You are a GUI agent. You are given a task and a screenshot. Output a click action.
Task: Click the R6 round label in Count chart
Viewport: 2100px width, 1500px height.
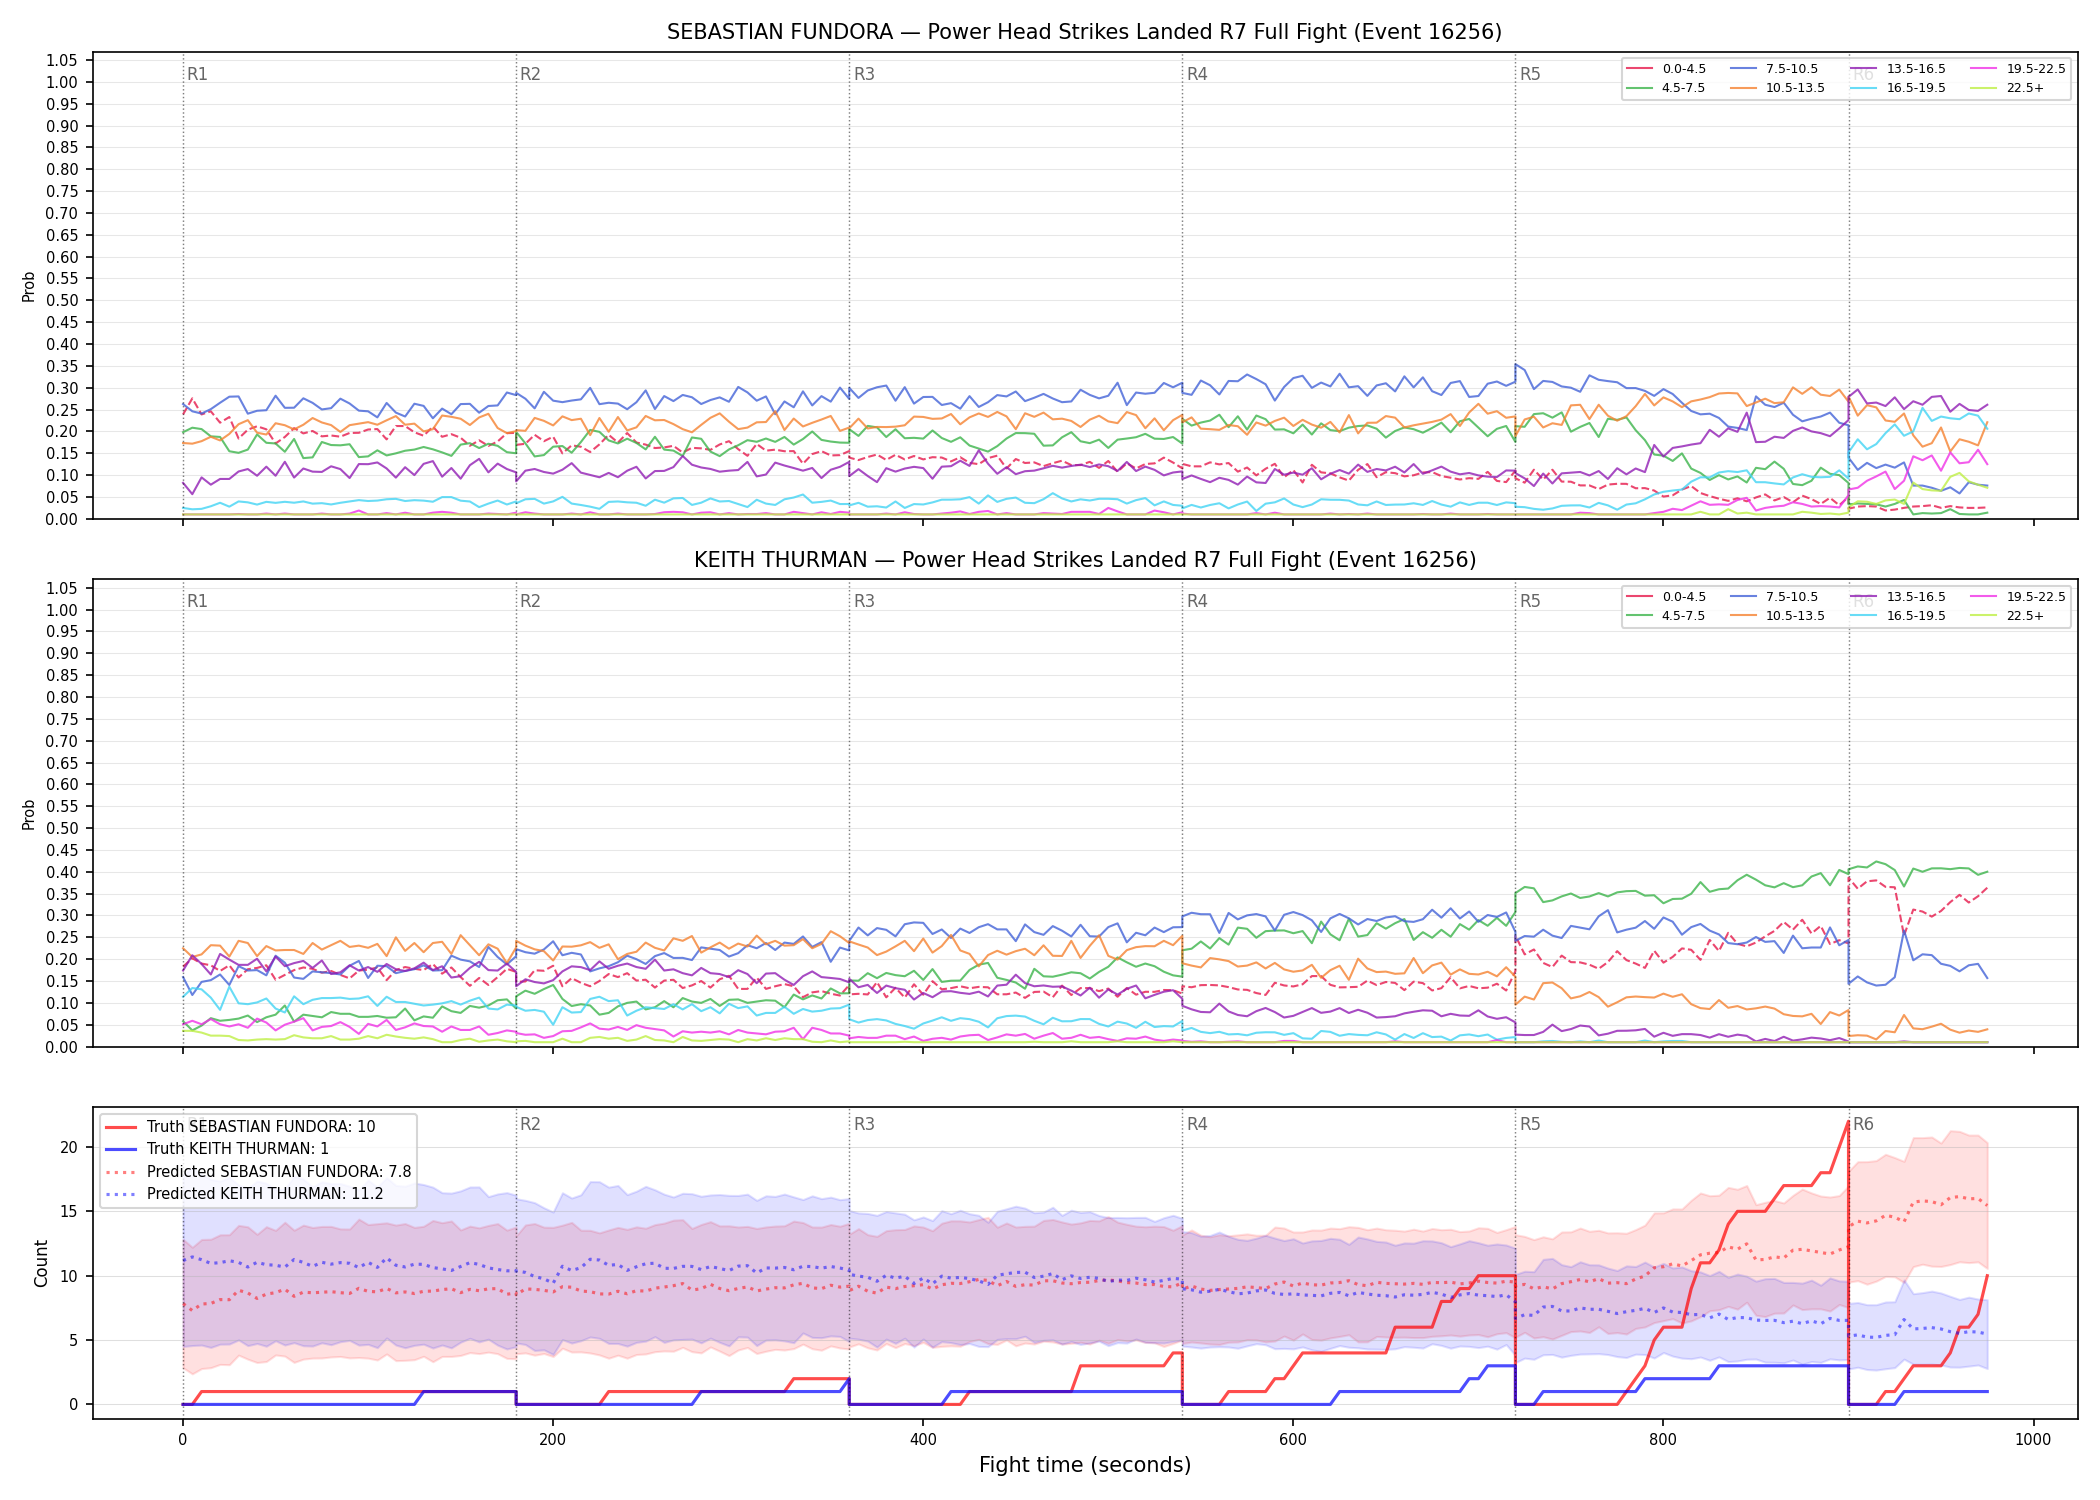tap(1863, 1124)
